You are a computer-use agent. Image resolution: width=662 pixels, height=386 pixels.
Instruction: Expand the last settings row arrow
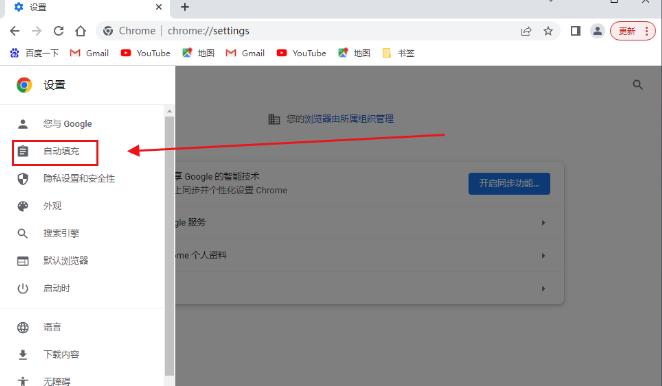[543, 288]
